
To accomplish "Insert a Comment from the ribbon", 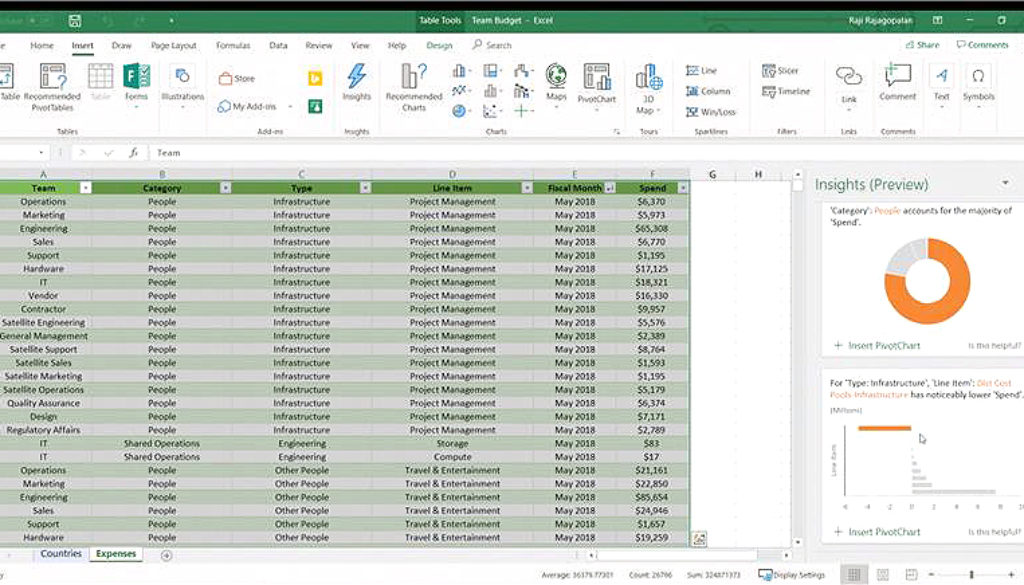I will coord(898,82).
